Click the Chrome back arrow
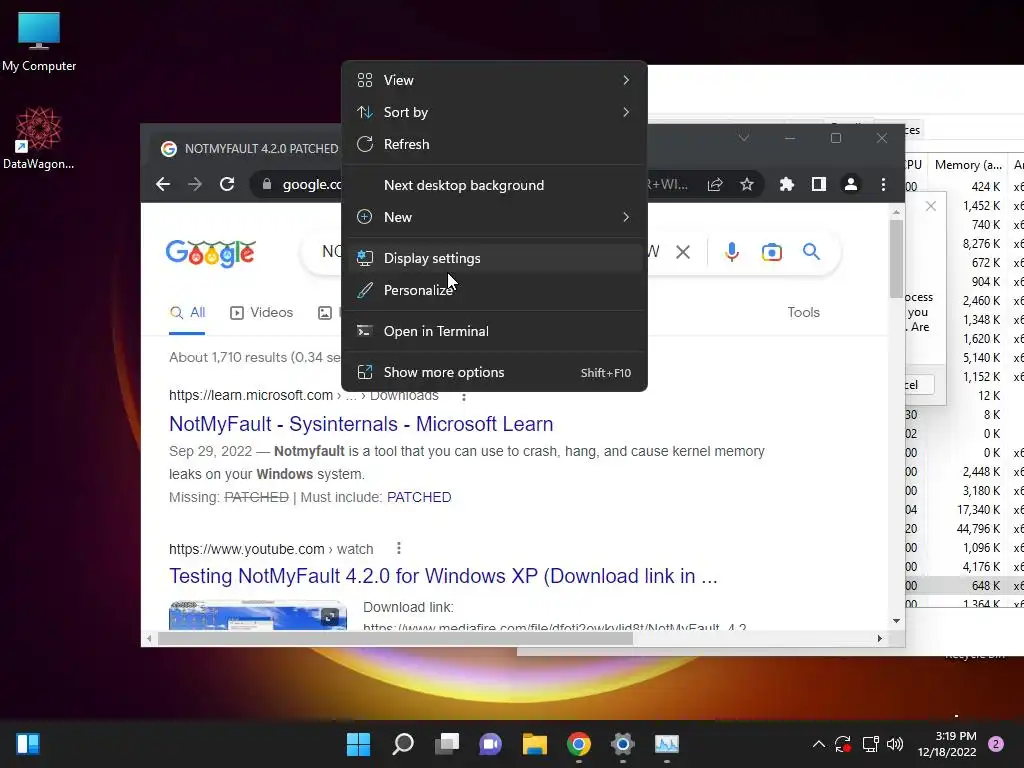 point(163,185)
